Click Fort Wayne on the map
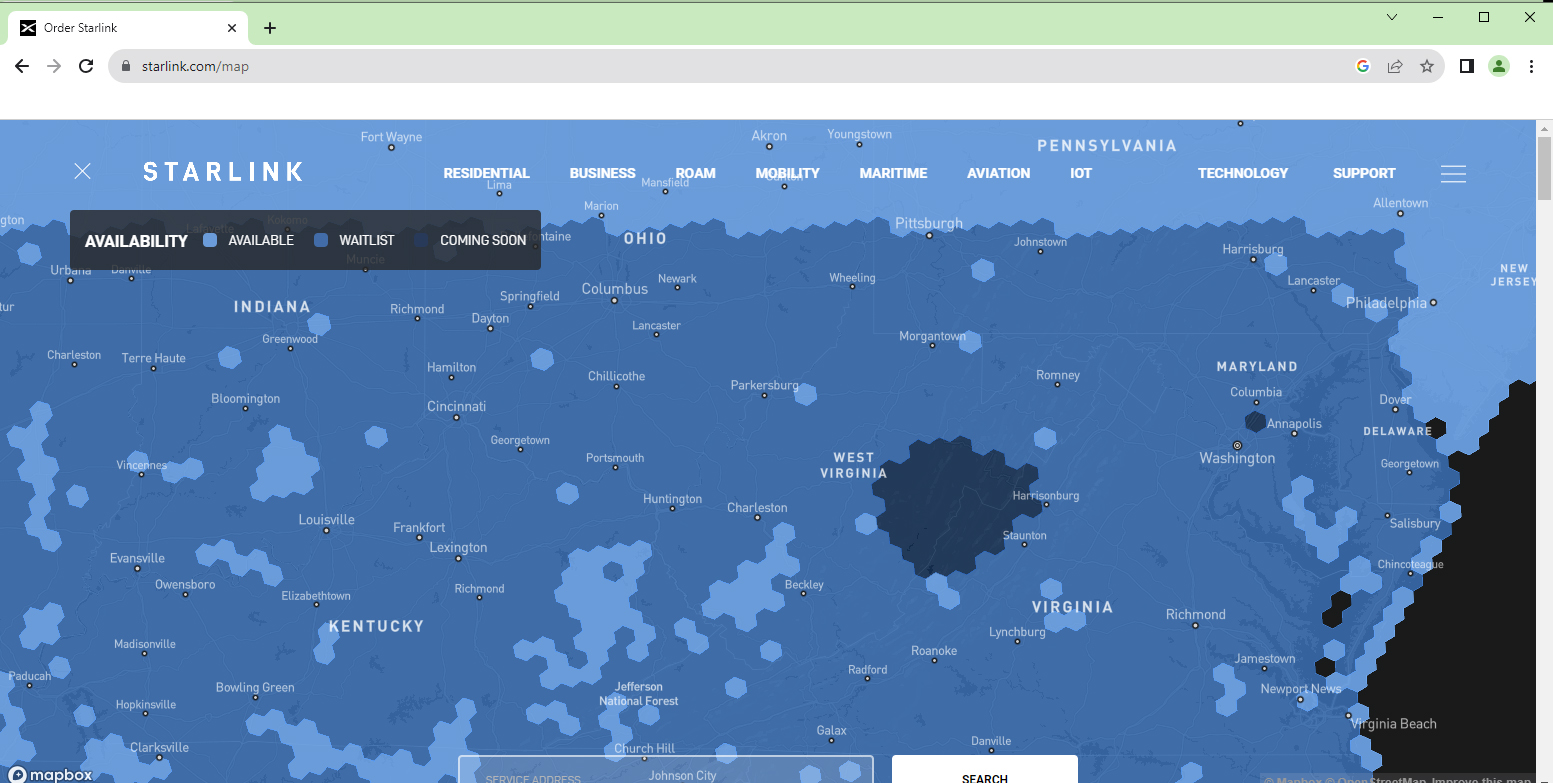 pyautogui.click(x=391, y=137)
